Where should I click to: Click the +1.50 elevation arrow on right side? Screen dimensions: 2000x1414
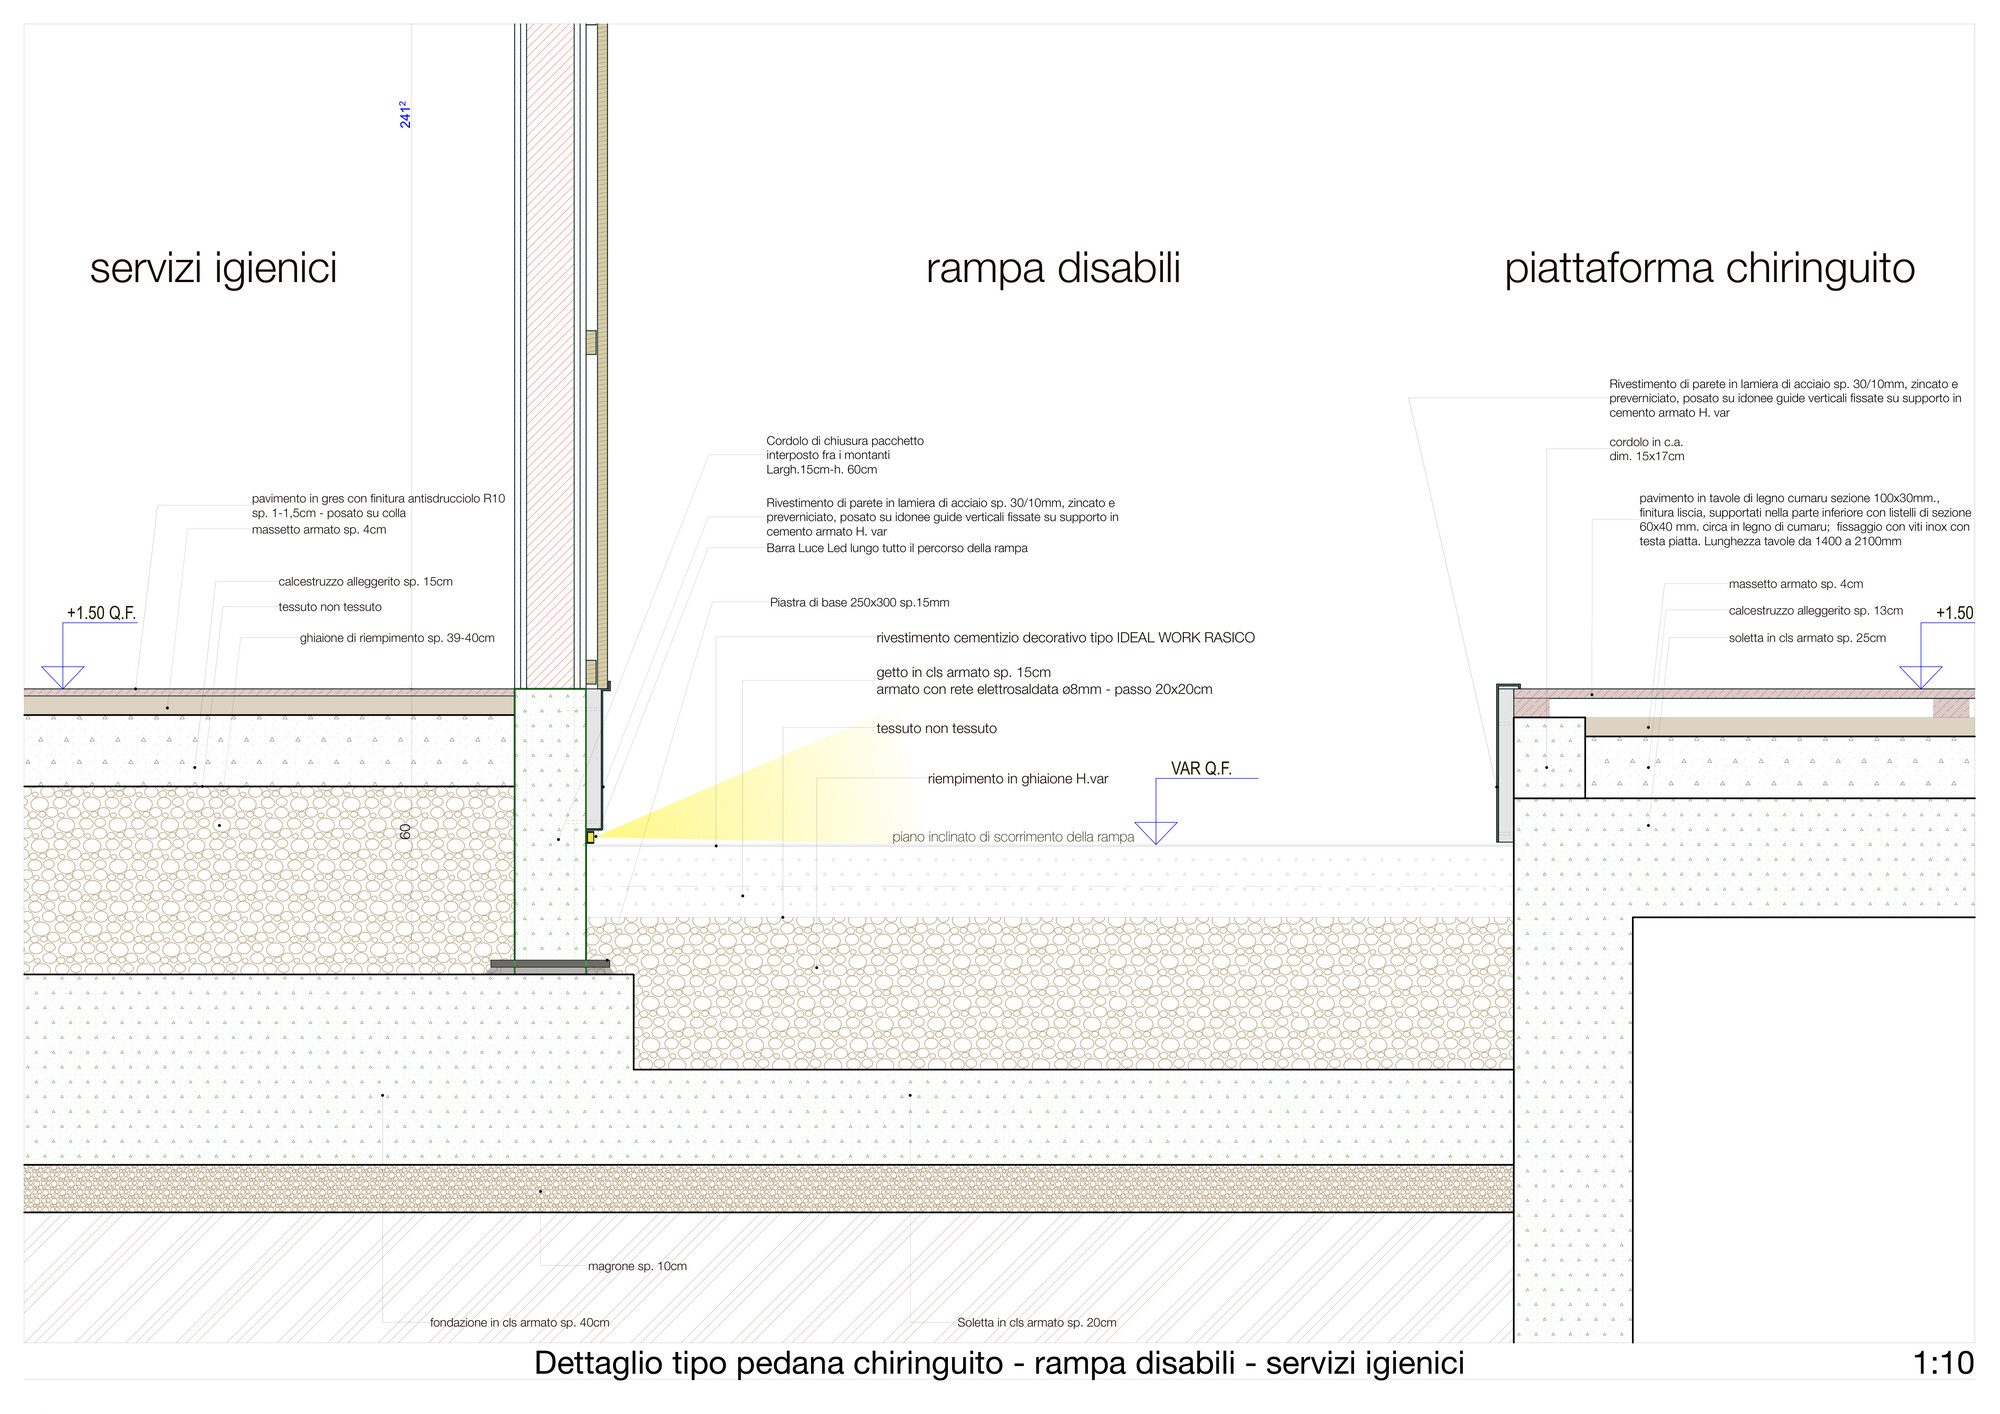point(1920,676)
